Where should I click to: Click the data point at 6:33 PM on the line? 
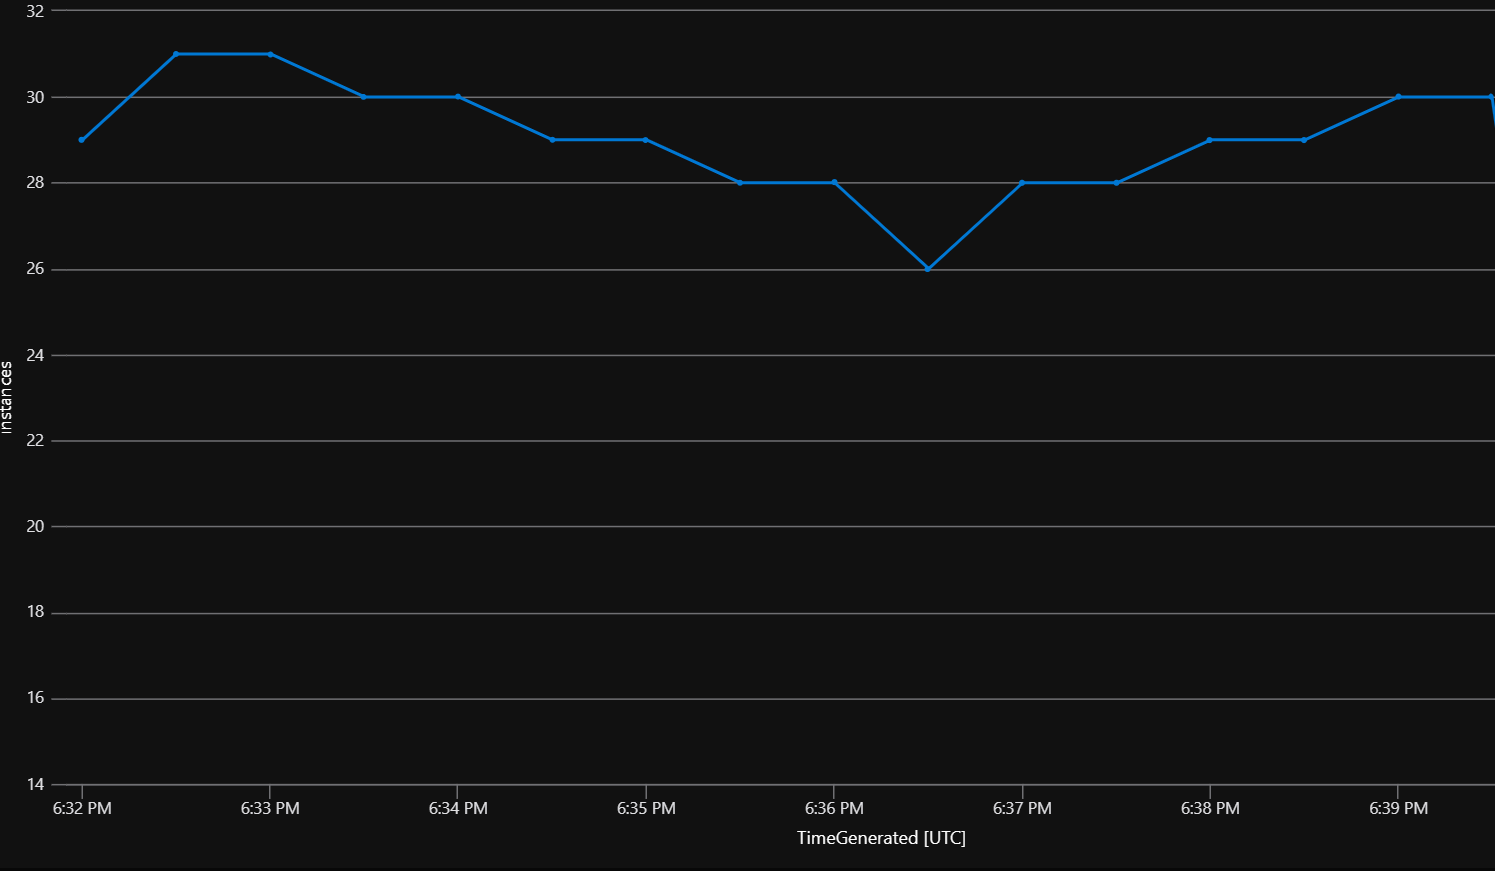point(270,54)
